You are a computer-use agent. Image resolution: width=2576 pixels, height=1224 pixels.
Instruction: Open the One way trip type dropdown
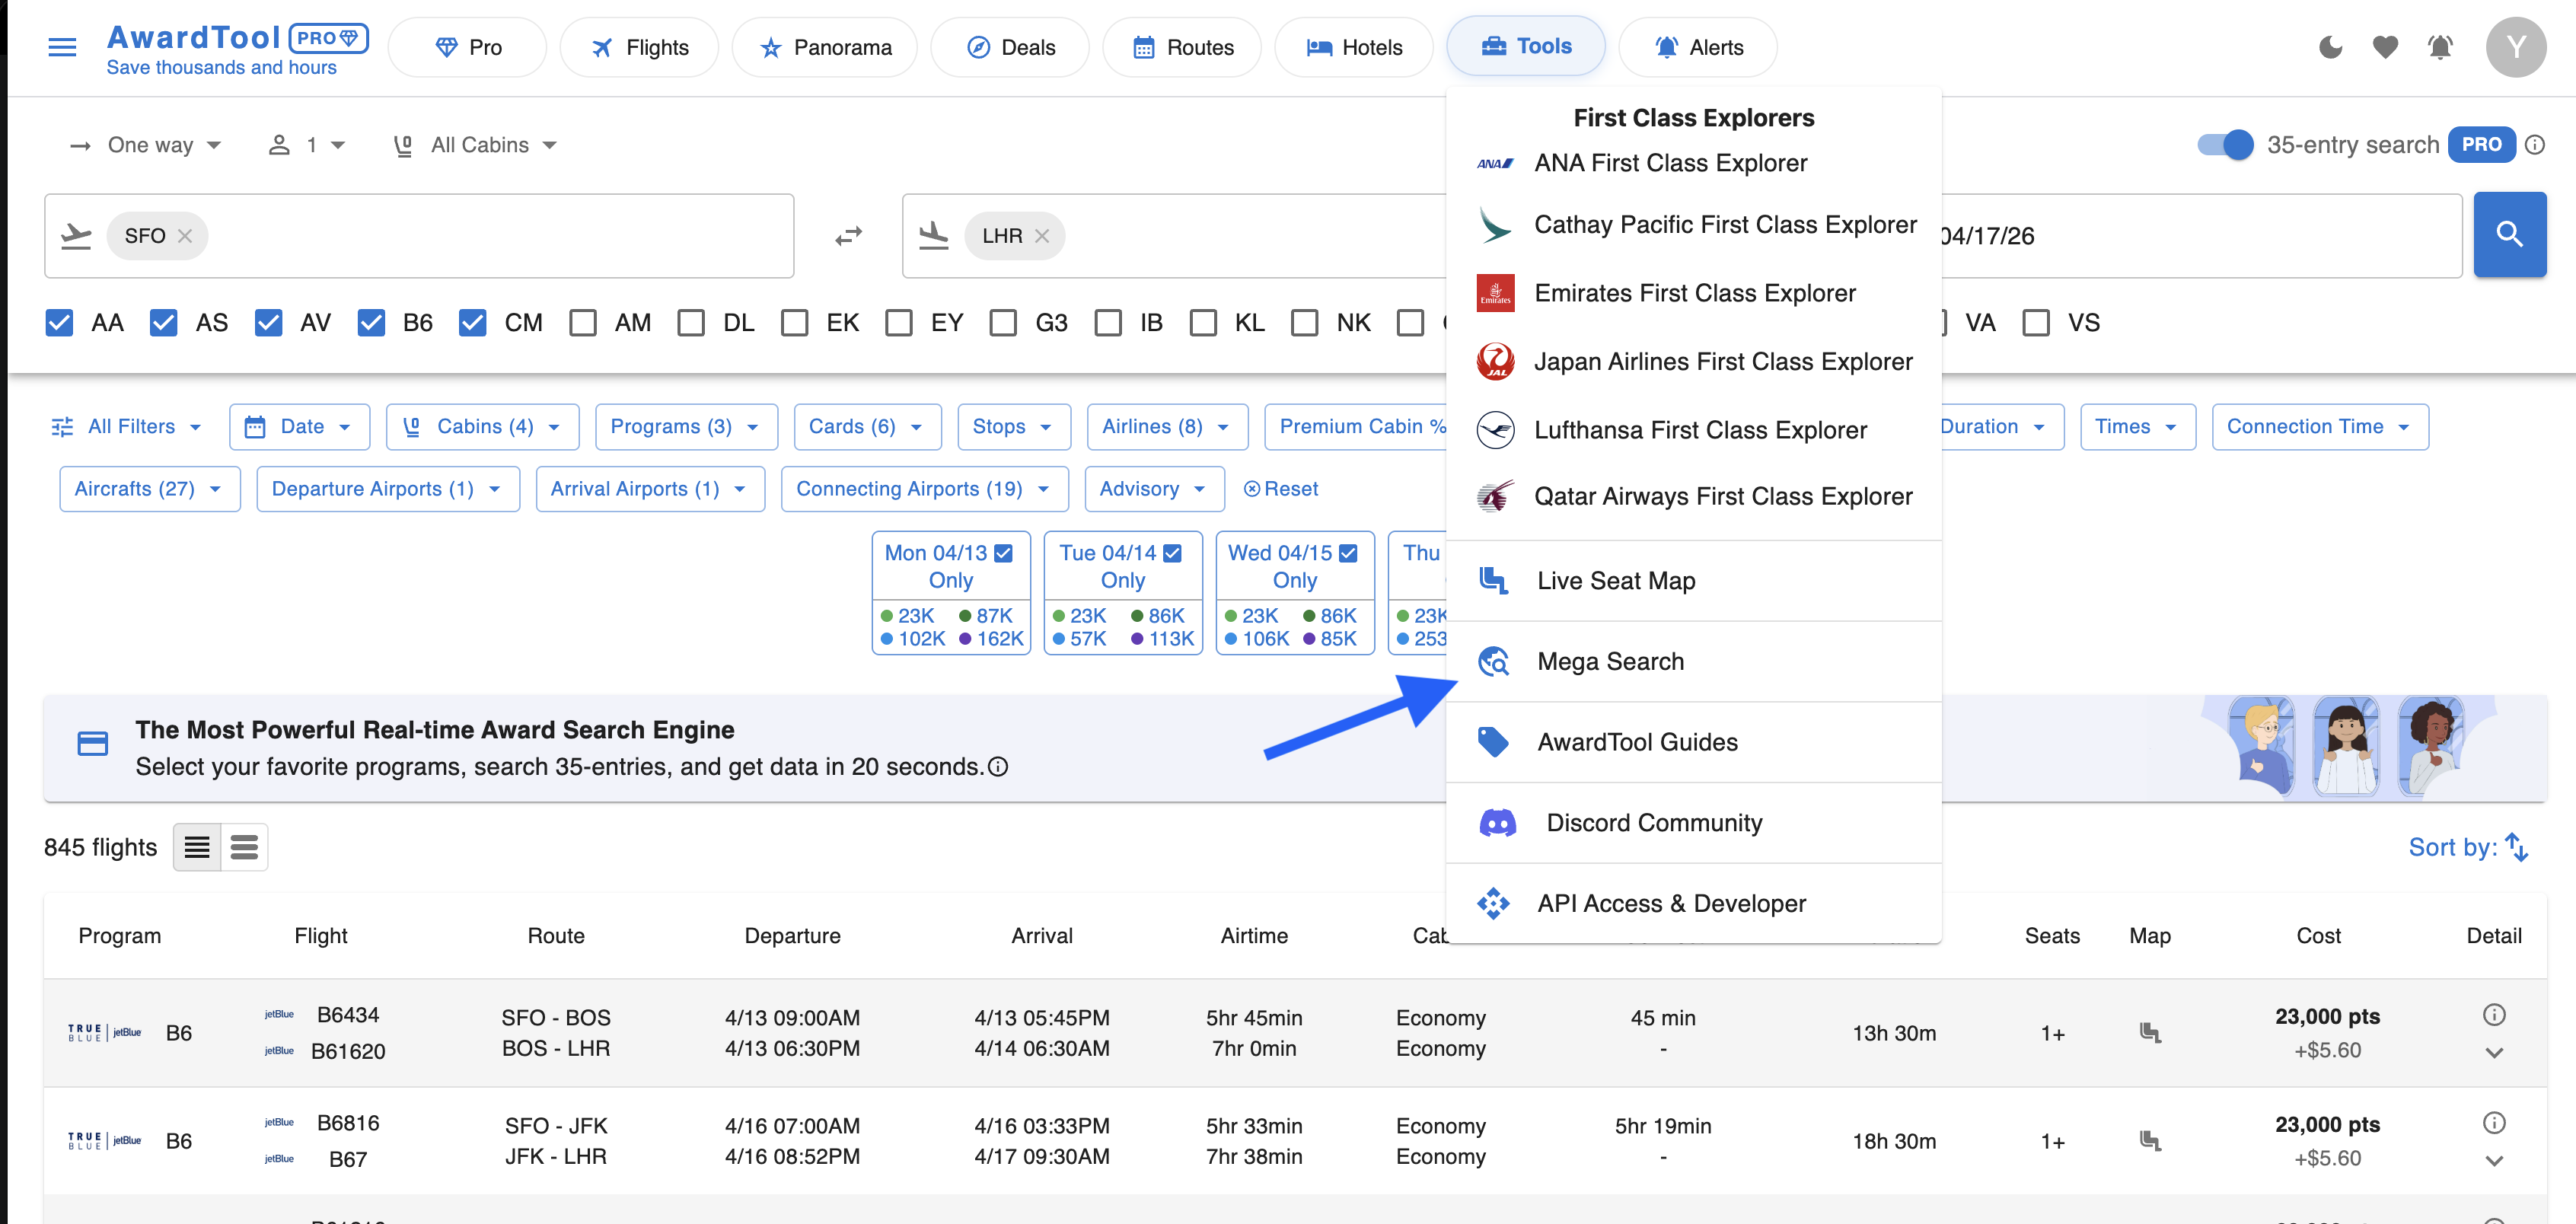[x=145, y=145]
